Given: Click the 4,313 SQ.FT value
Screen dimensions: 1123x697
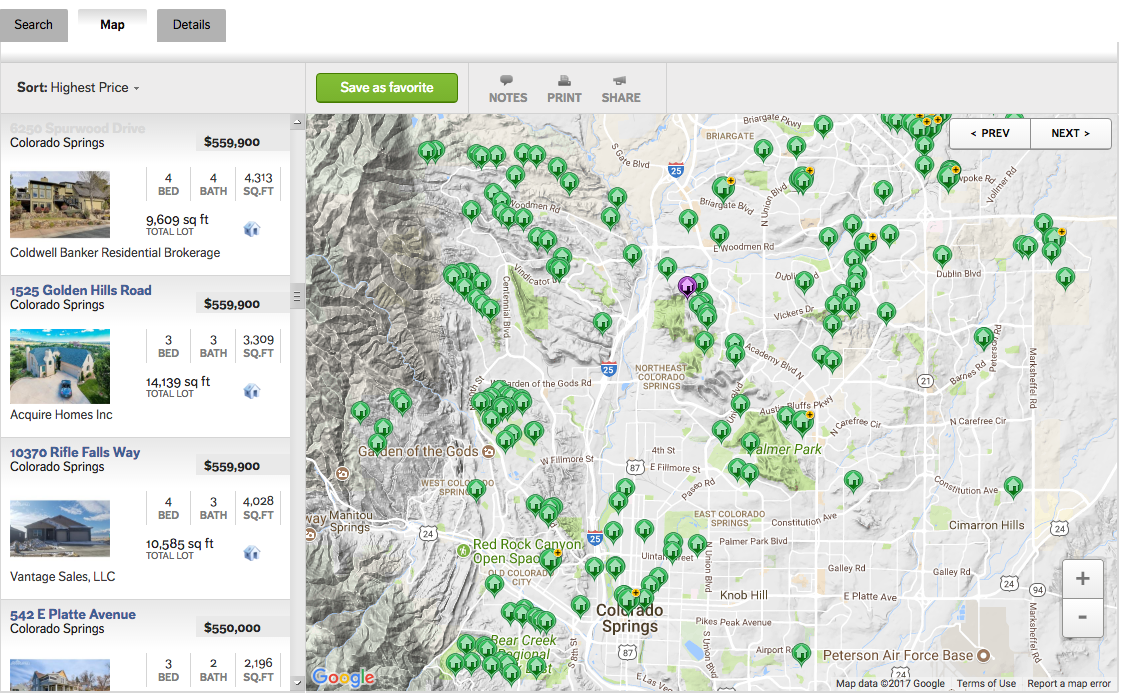Looking at the screenshot, I should (x=259, y=178).
